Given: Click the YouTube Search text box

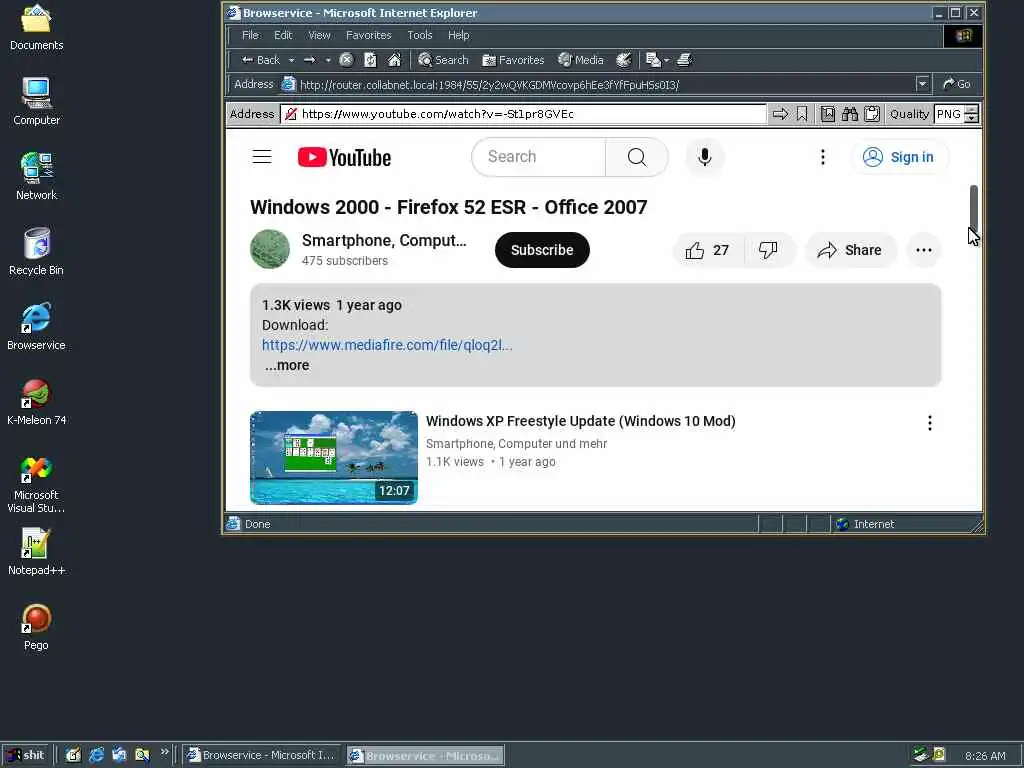Looking at the screenshot, I should point(538,157).
